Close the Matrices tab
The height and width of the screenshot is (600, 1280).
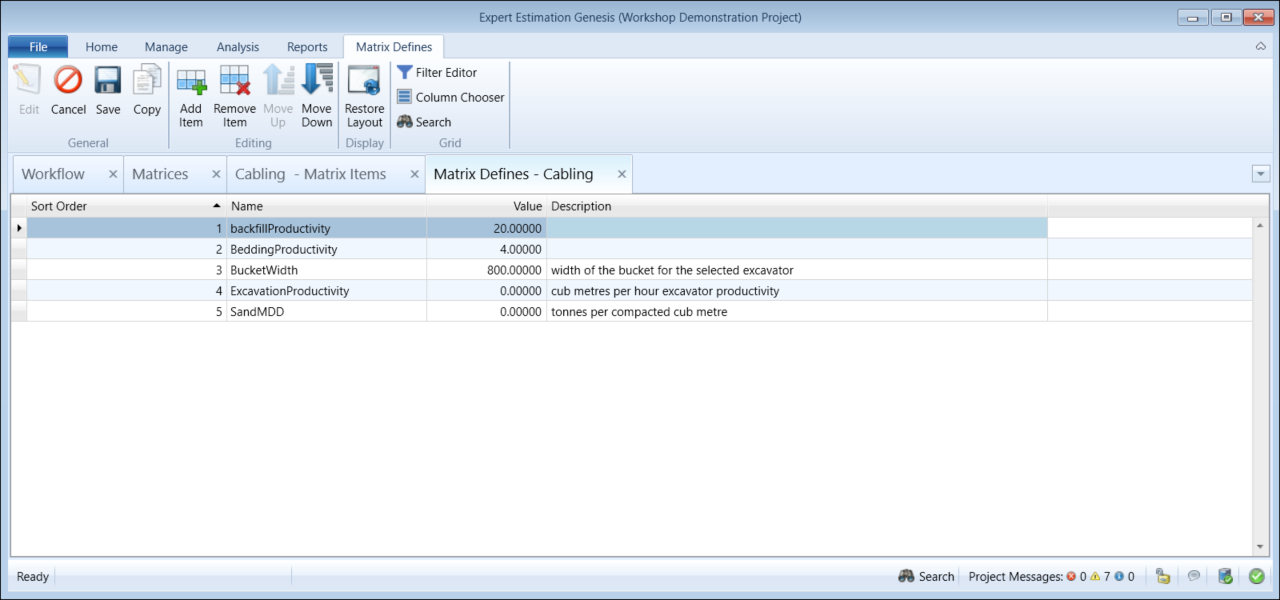coord(216,174)
